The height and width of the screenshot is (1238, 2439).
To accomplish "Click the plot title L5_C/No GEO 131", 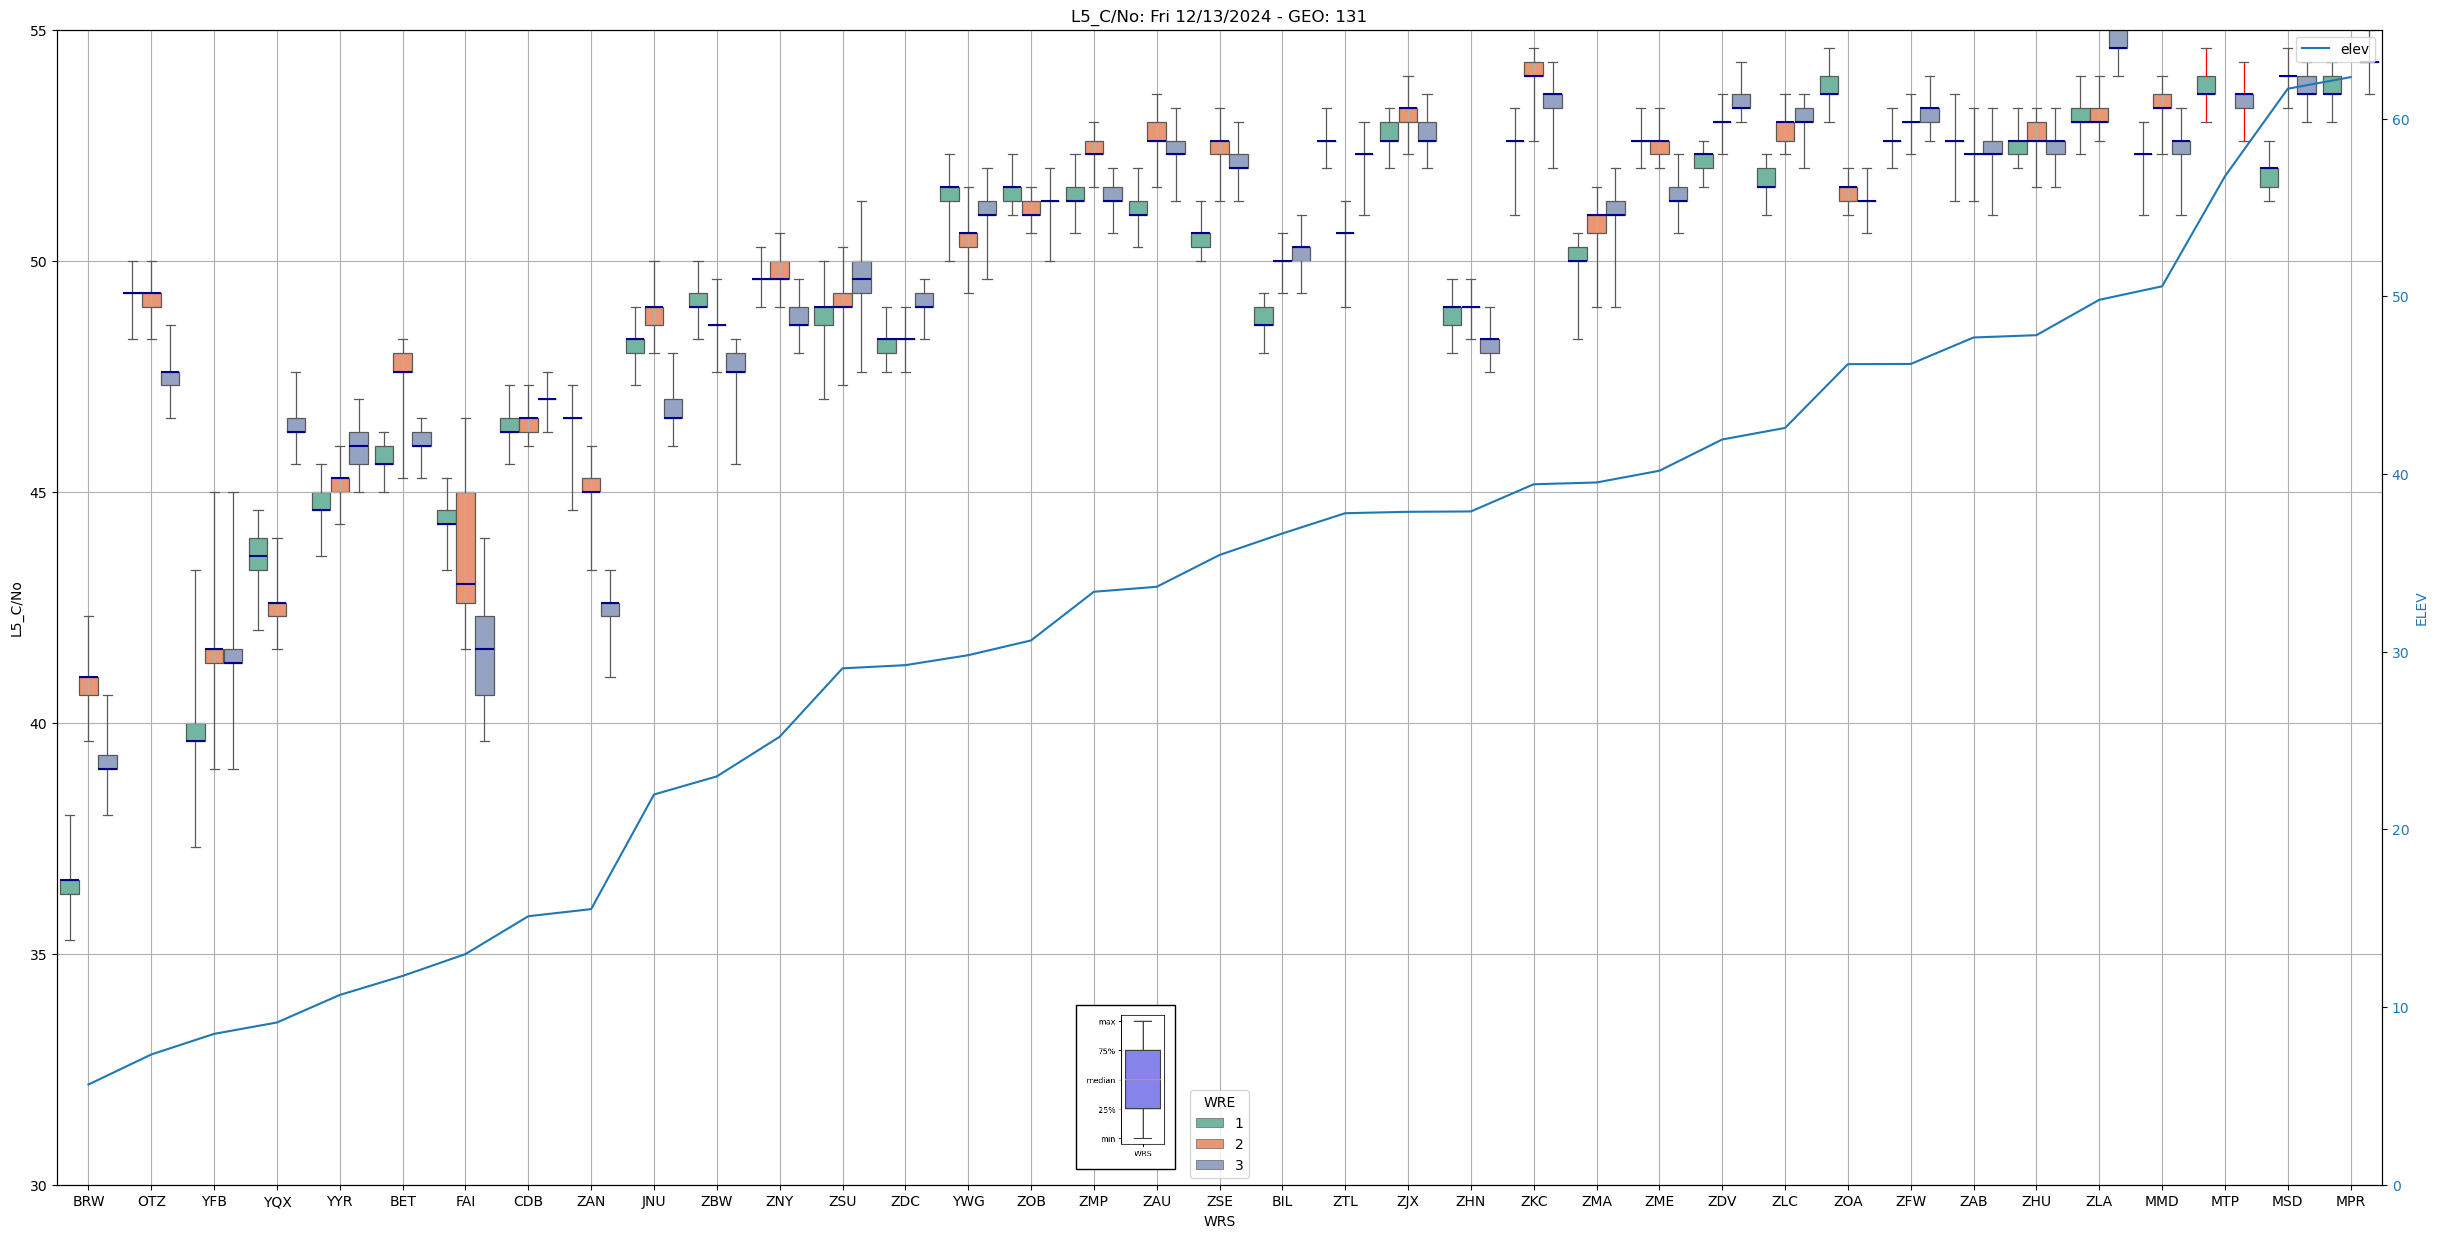I will [1218, 16].
